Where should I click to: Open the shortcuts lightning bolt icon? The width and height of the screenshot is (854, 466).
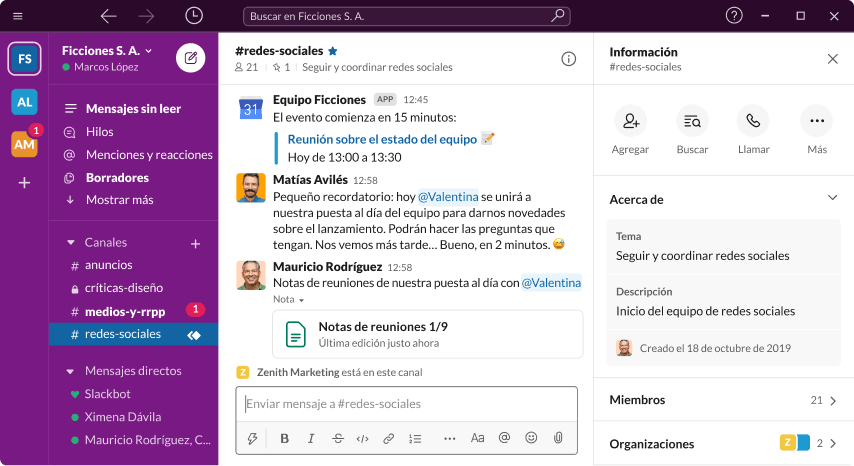252,438
